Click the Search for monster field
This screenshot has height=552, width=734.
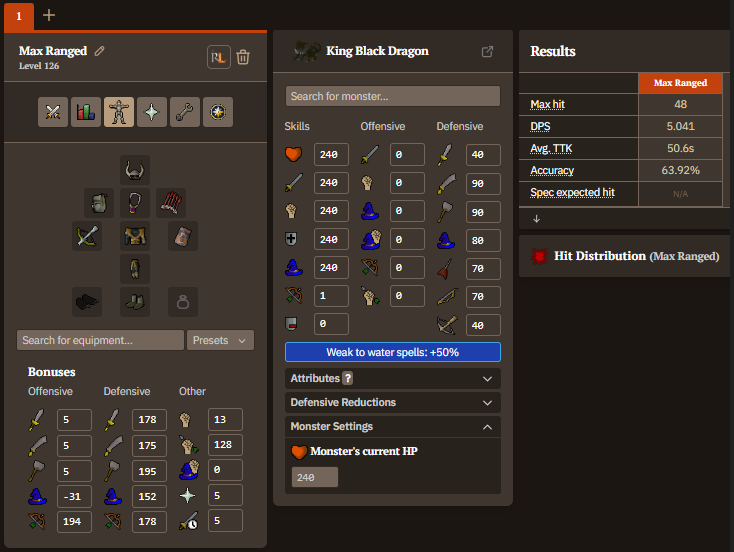click(392, 96)
